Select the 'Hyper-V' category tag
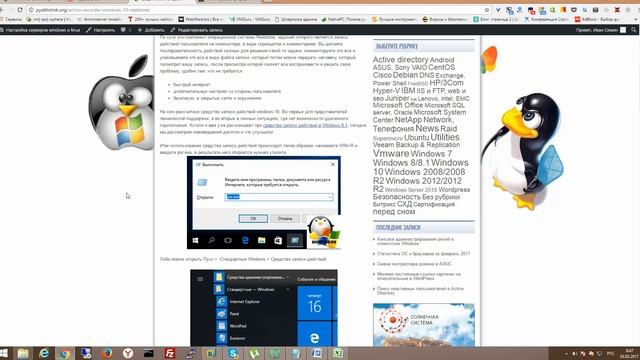The height and width of the screenshot is (360, 640). pos(386,91)
